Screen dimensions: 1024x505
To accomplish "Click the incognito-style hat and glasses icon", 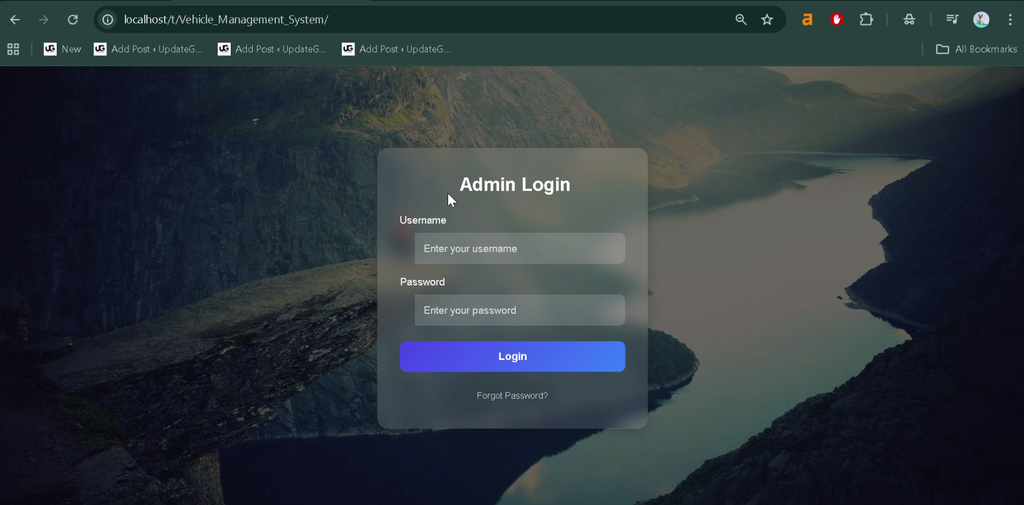I will tap(909, 20).
